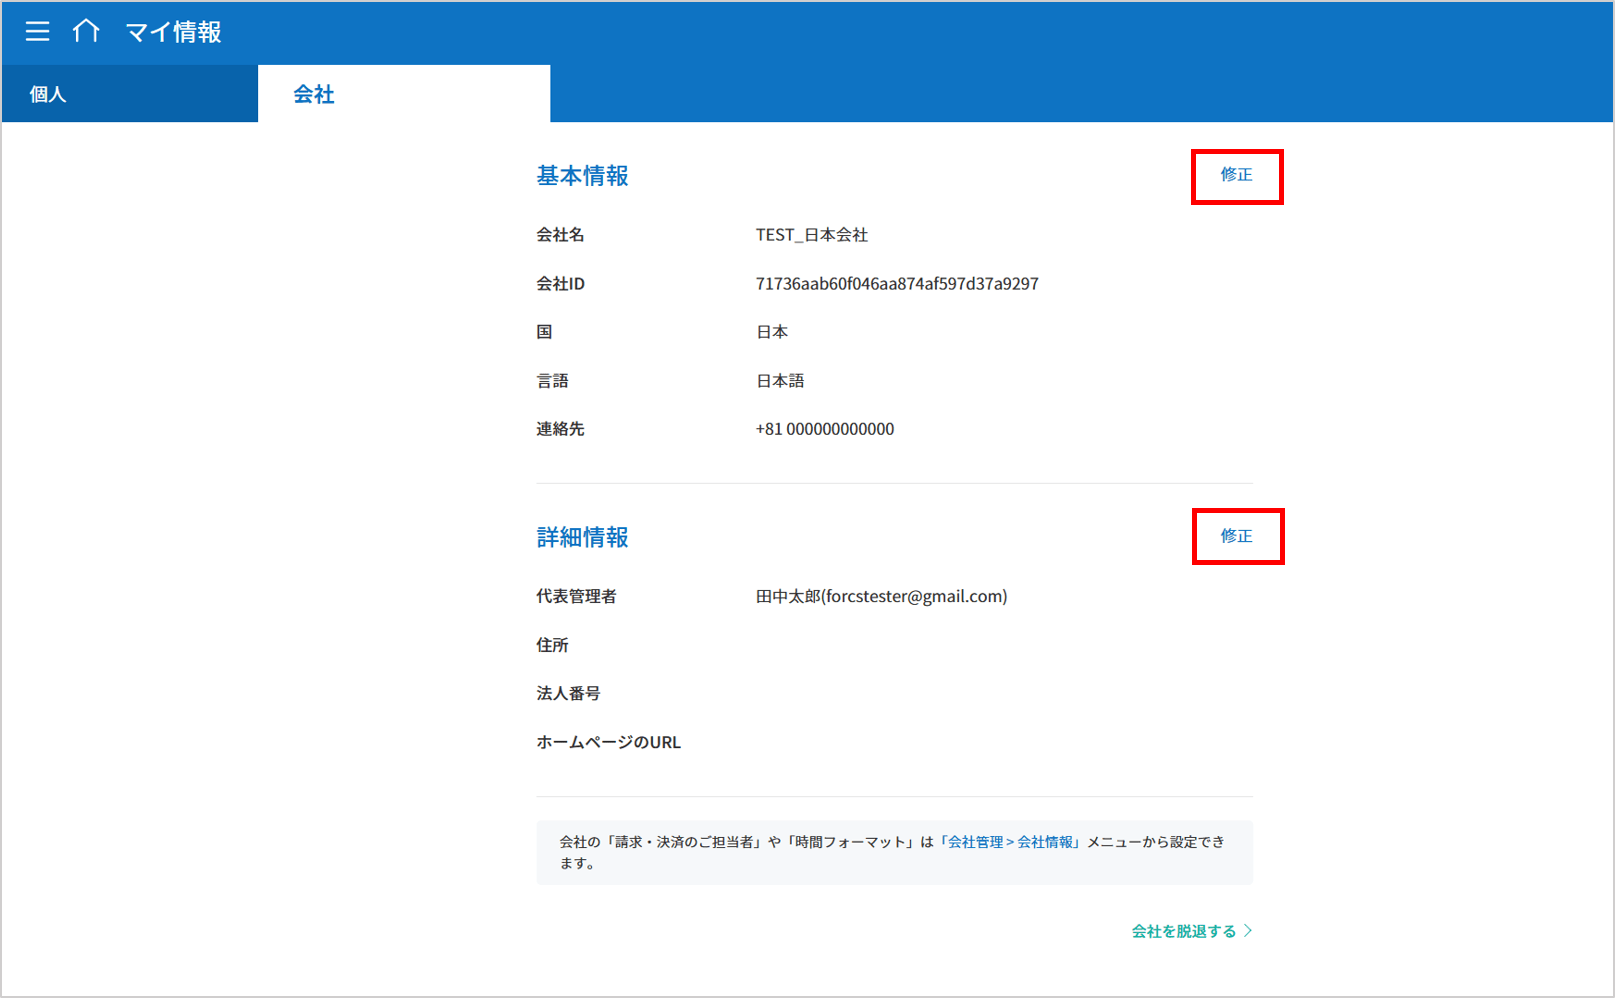Click the 言語 value 日本語
The height and width of the screenshot is (998, 1615).
[x=780, y=381]
